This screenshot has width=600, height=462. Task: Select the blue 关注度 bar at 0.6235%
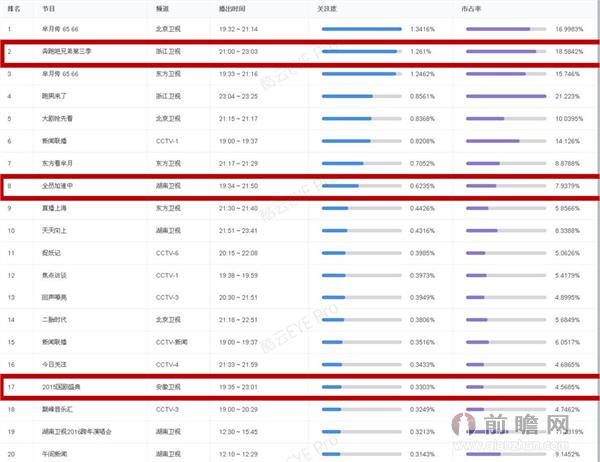coord(340,186)
